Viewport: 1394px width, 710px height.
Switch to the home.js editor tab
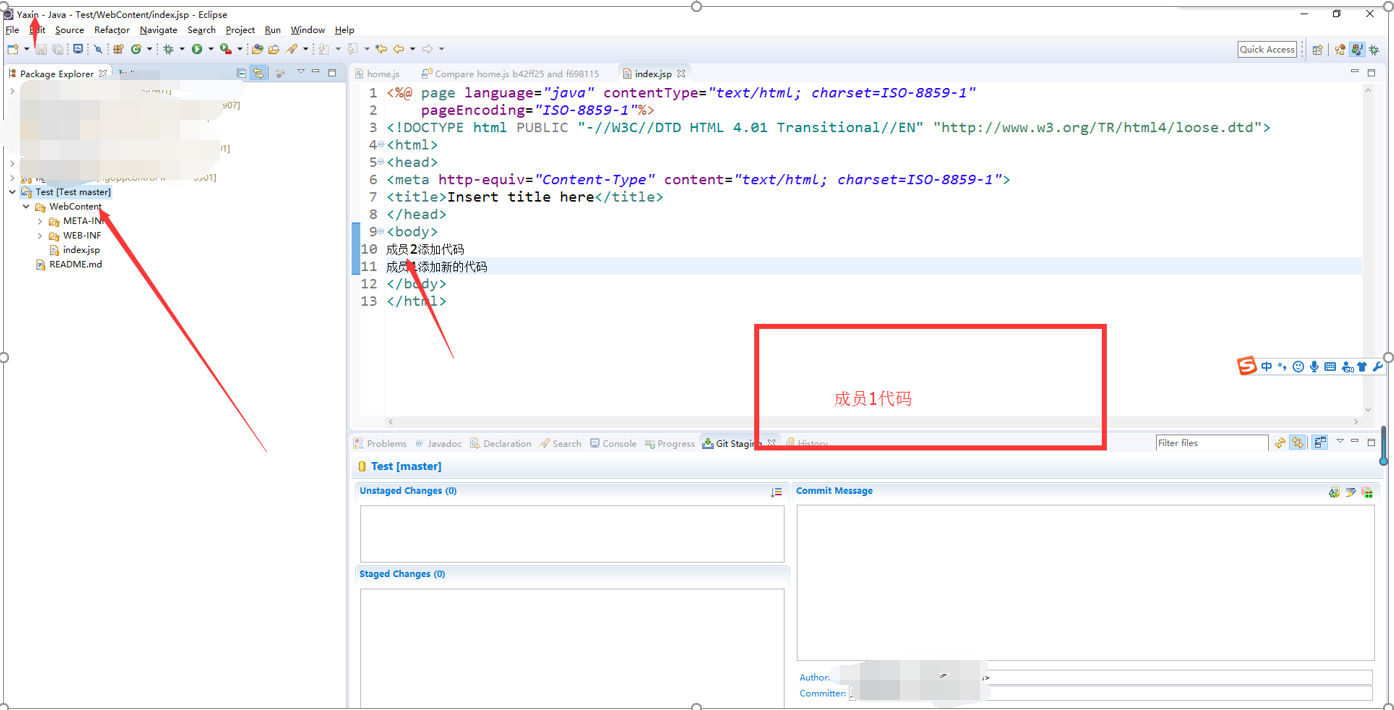376,73
